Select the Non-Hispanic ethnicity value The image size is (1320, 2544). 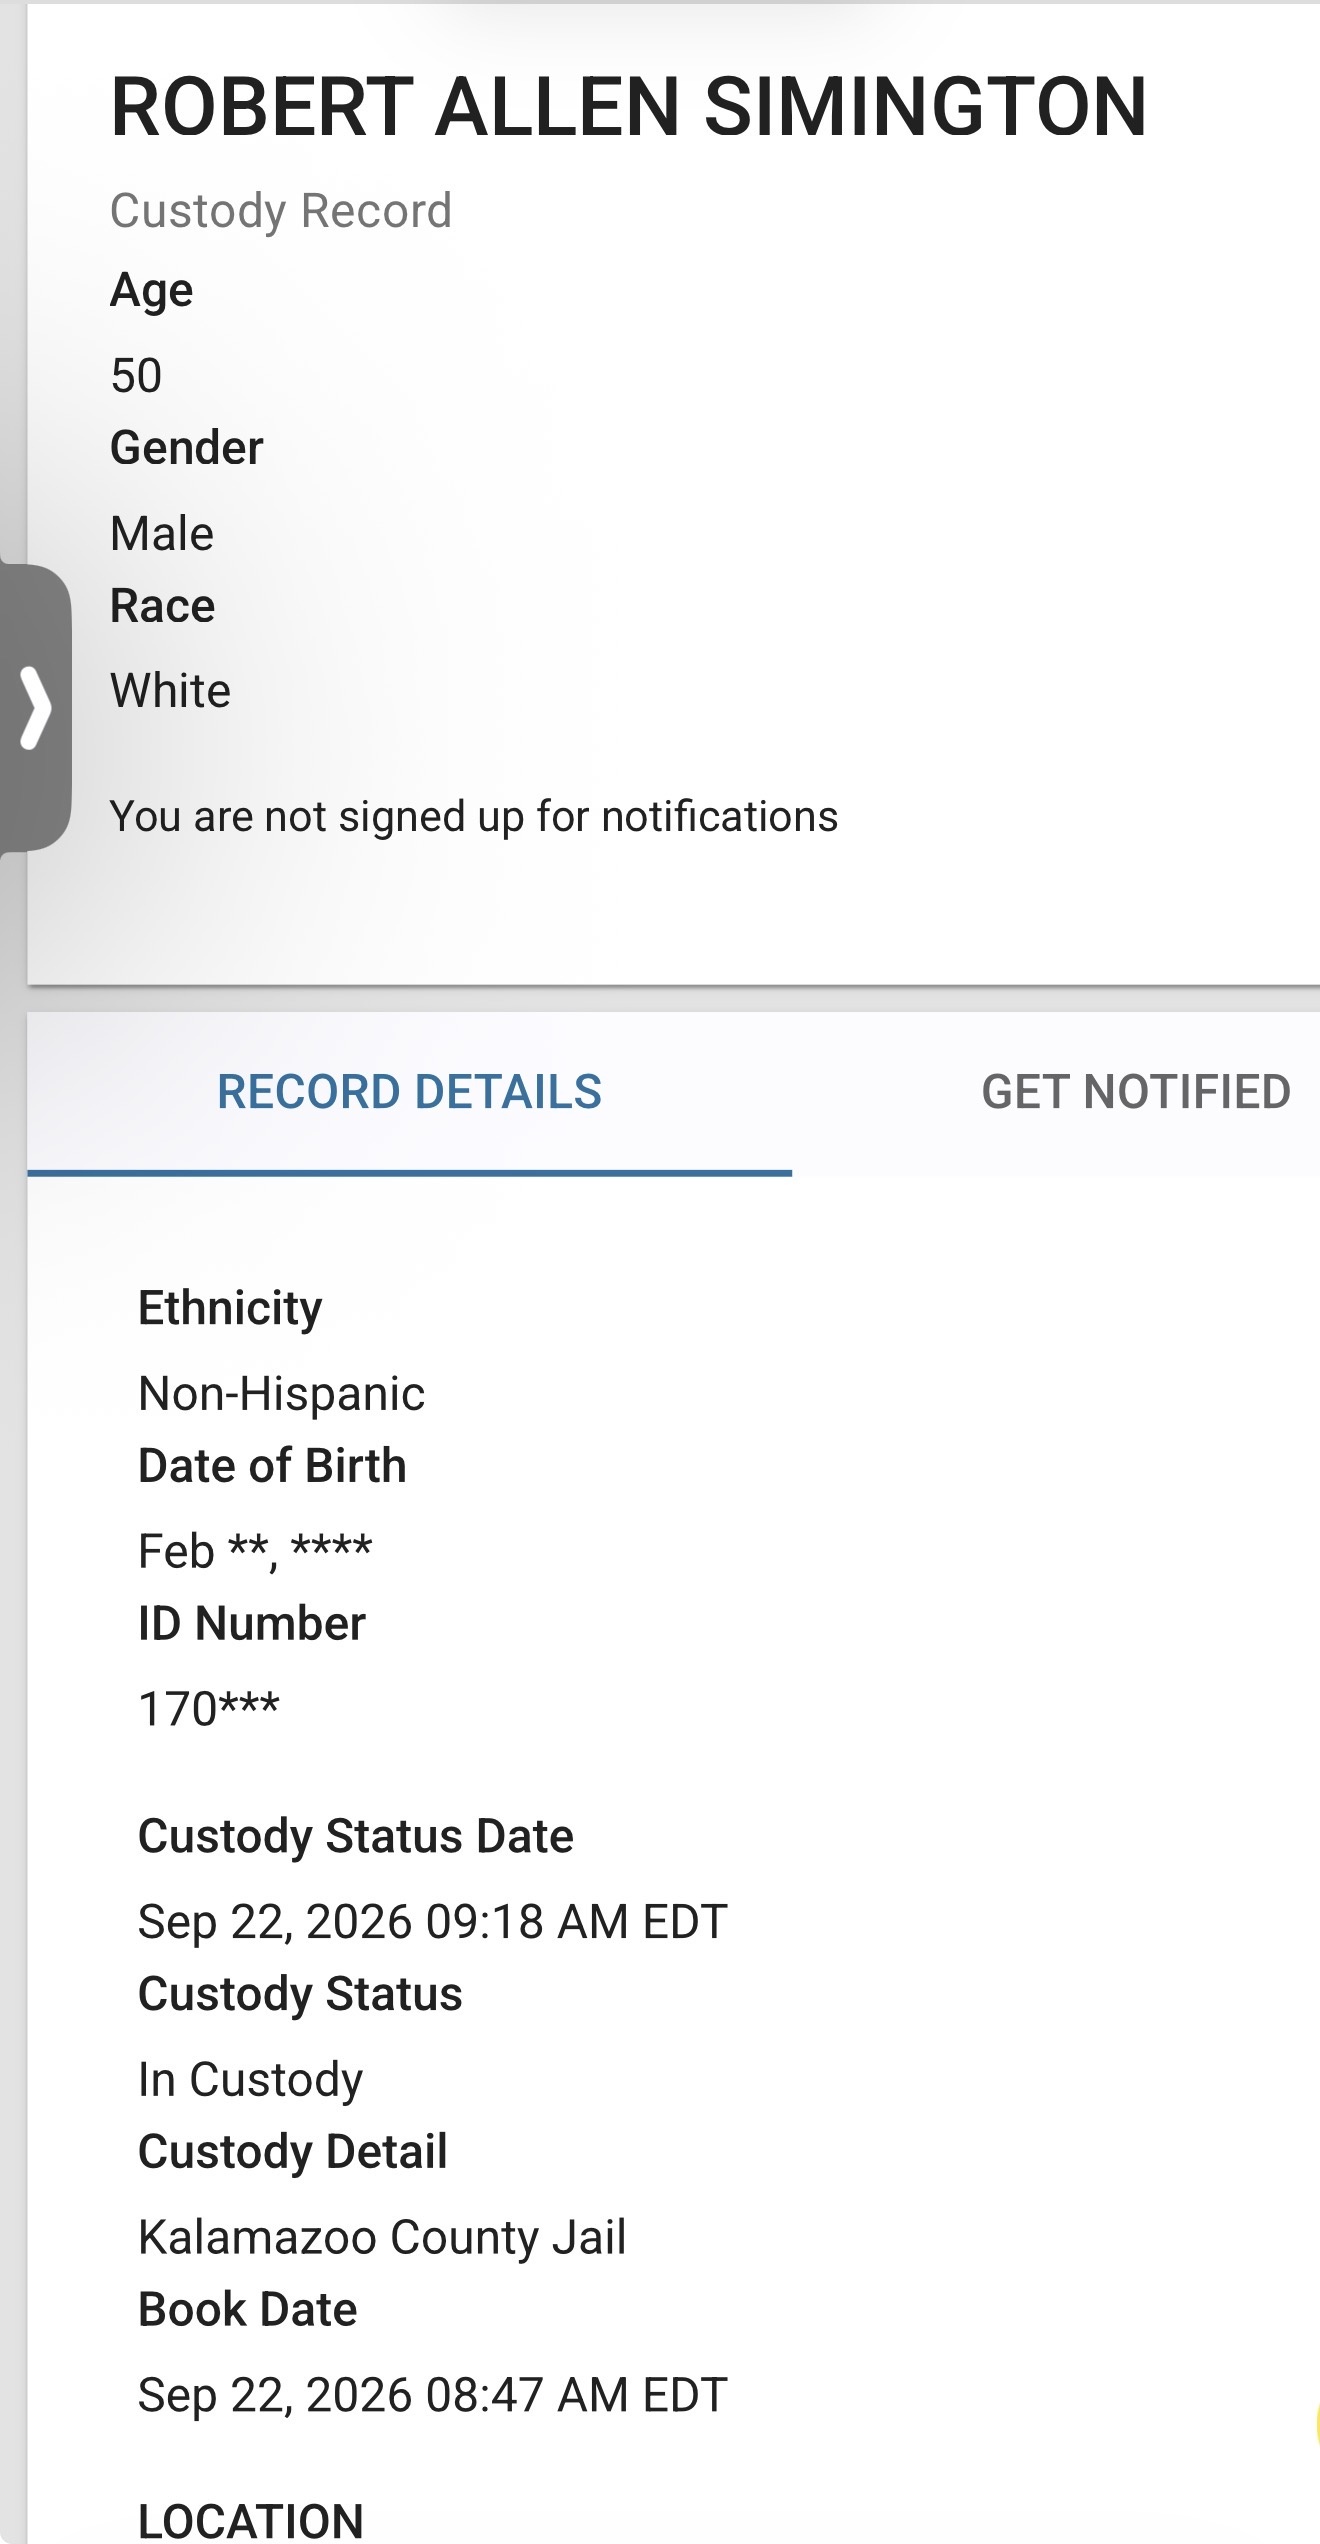coord(282,1393)
